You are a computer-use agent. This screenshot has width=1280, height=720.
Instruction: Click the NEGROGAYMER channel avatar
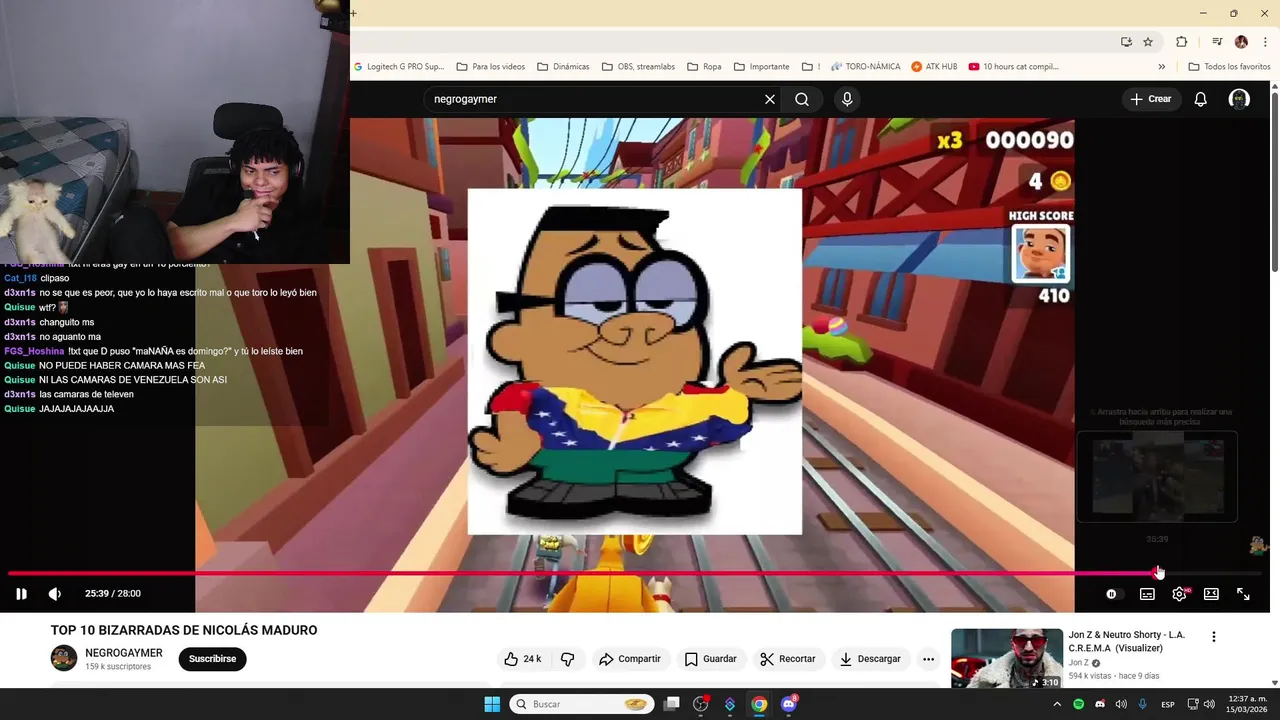64,659
